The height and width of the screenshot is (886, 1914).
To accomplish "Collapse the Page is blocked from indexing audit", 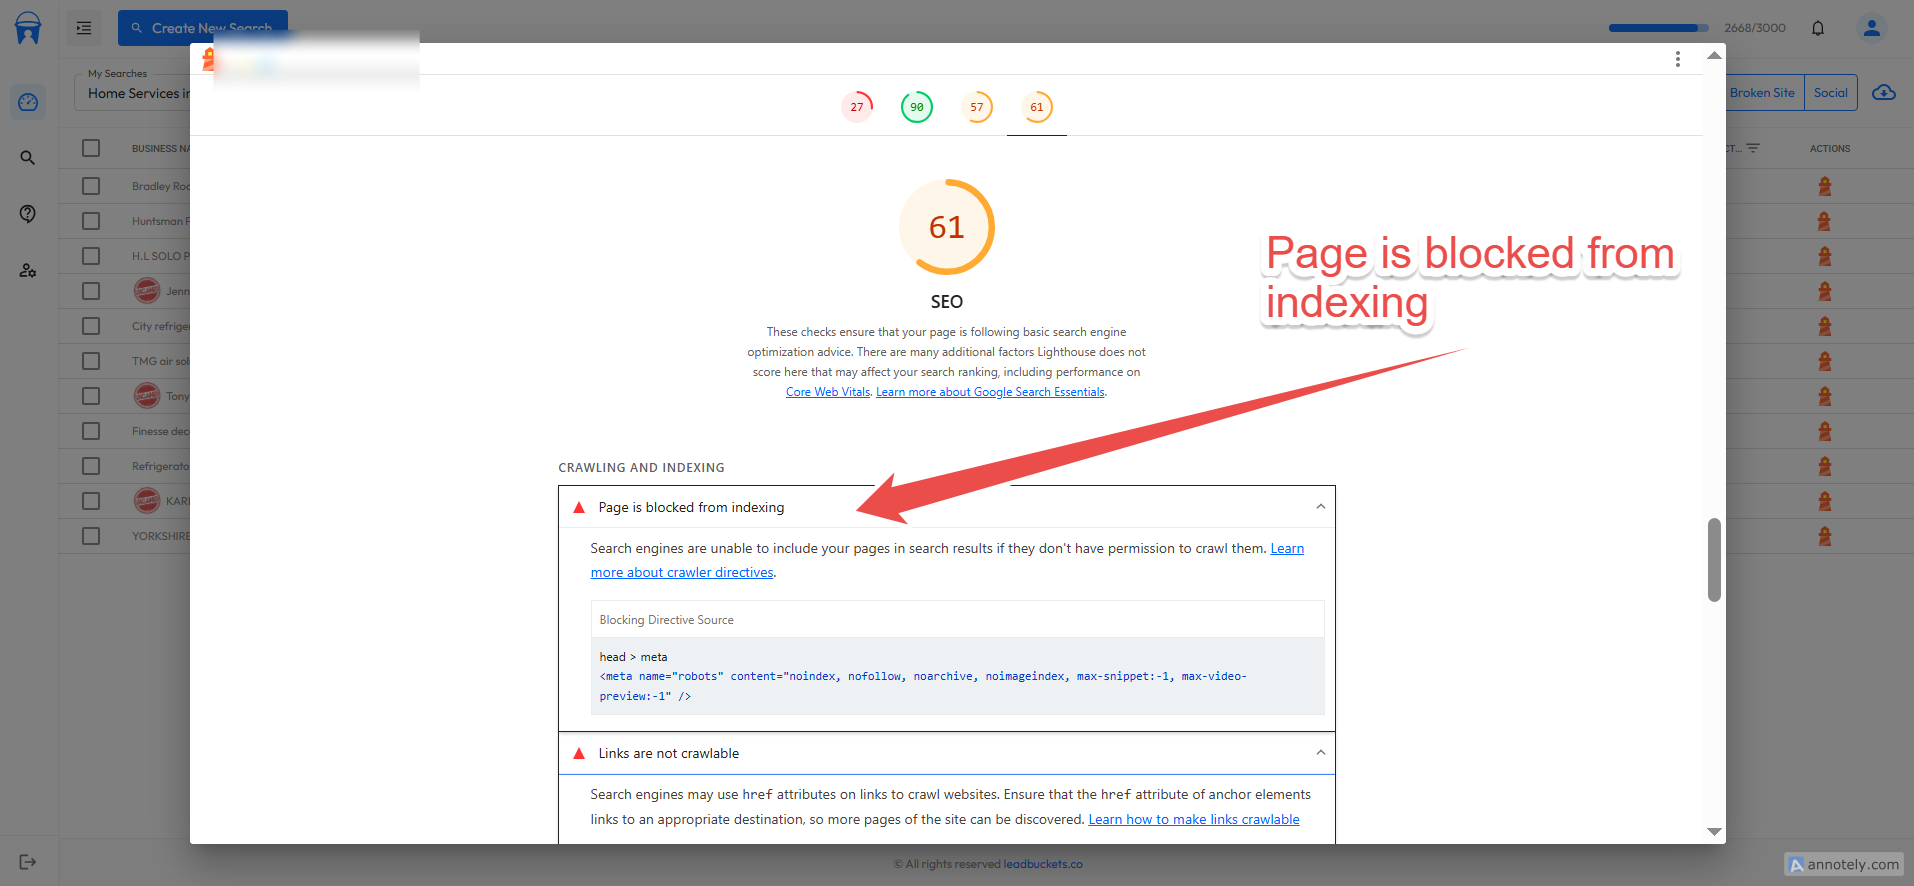I will [1320, 507].
